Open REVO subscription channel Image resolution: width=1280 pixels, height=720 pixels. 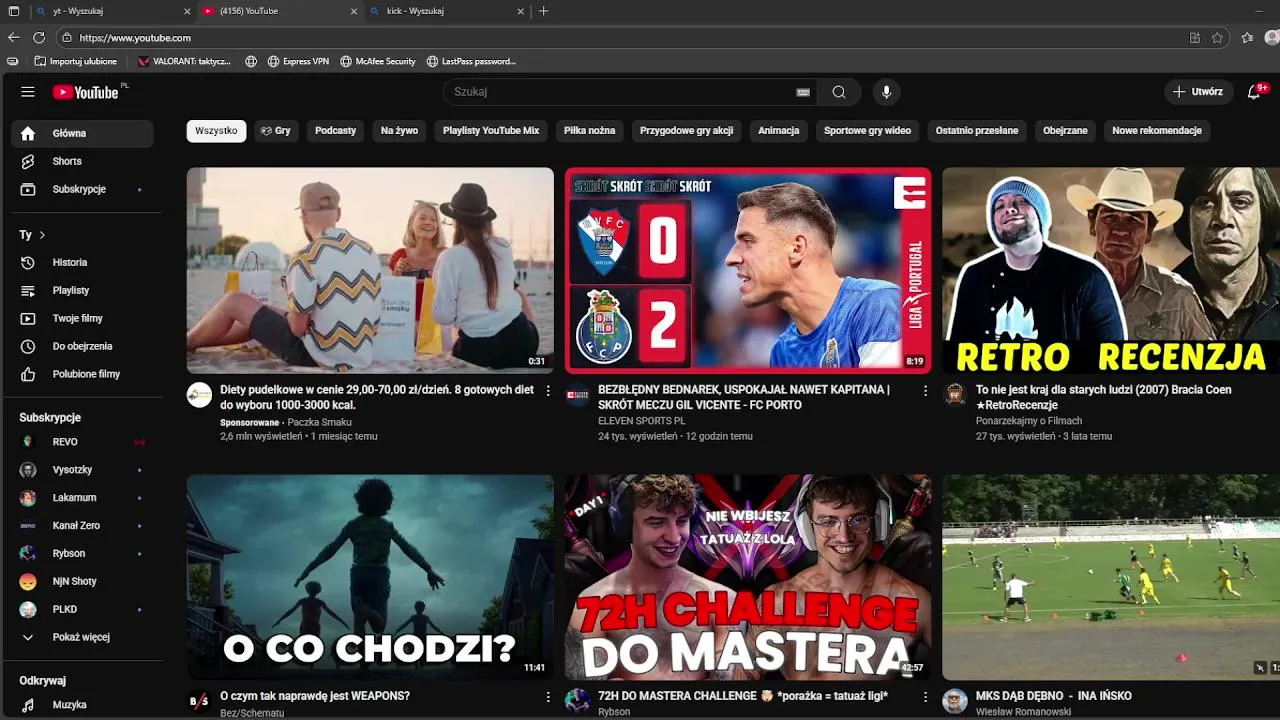[82, 441]
